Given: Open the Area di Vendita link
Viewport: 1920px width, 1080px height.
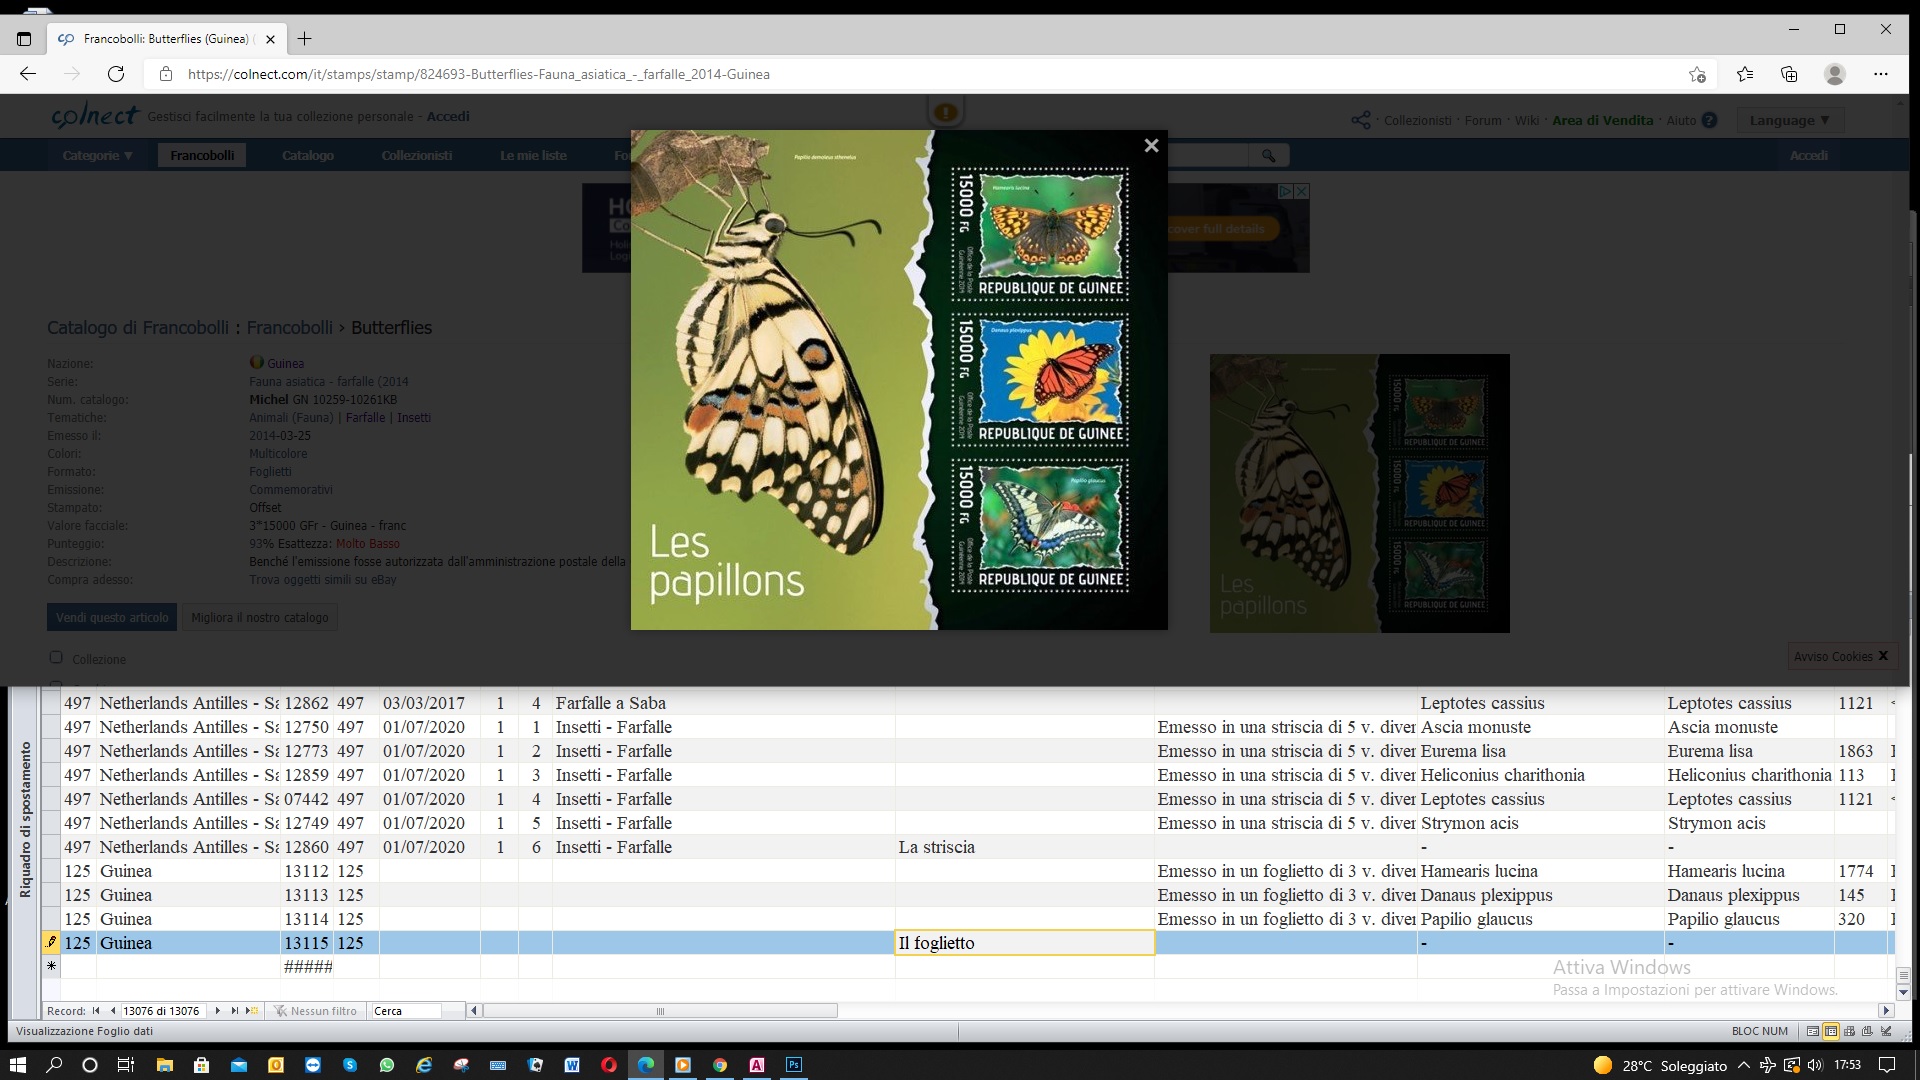Looking at the screenshot, I should (1603, 120).
